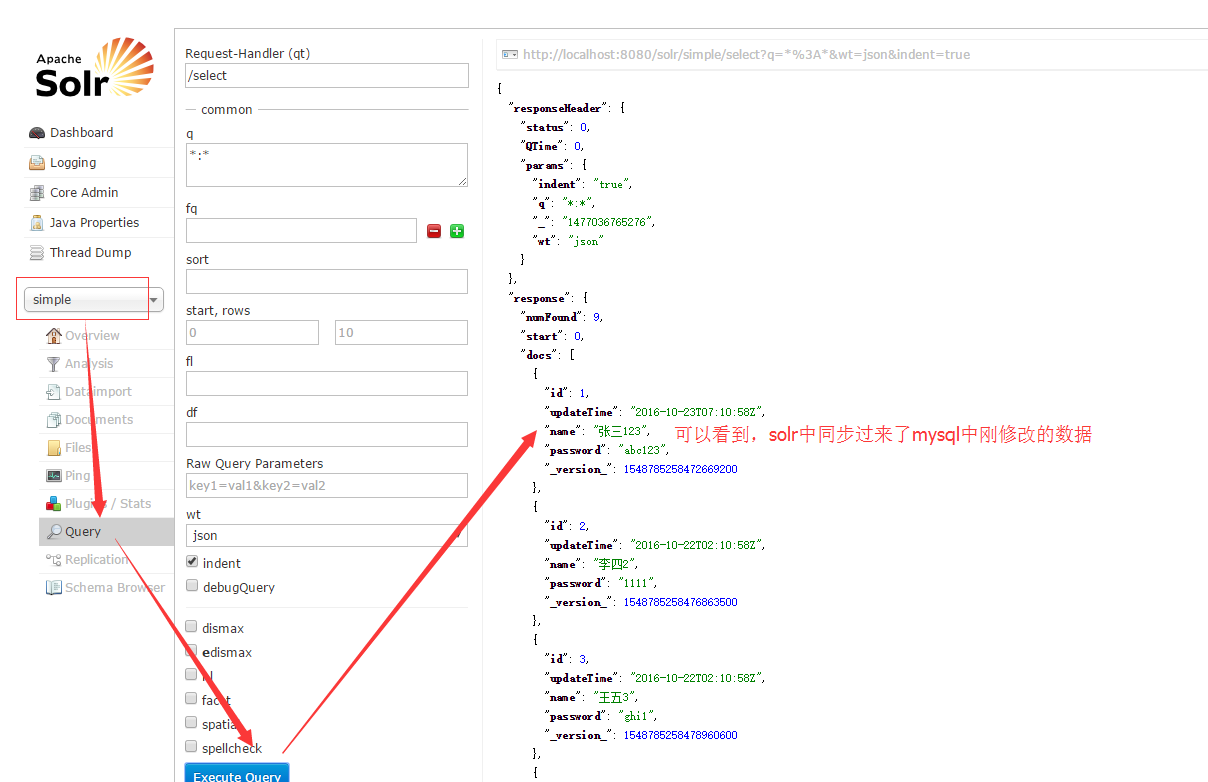Enable the edismax checkbox
This screenshot has height=782, width=1208.
pyautogui.click(x=192, y=651)
